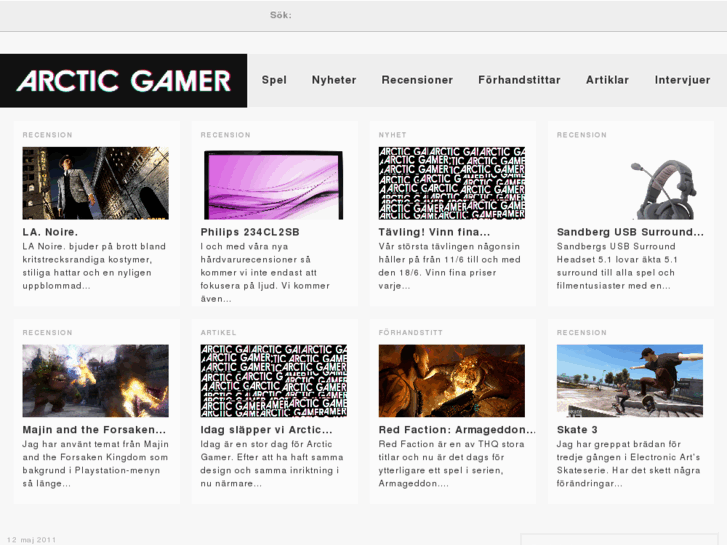
Task: Click the RECENSION label above Skate 3
Action: pos(581,333)
